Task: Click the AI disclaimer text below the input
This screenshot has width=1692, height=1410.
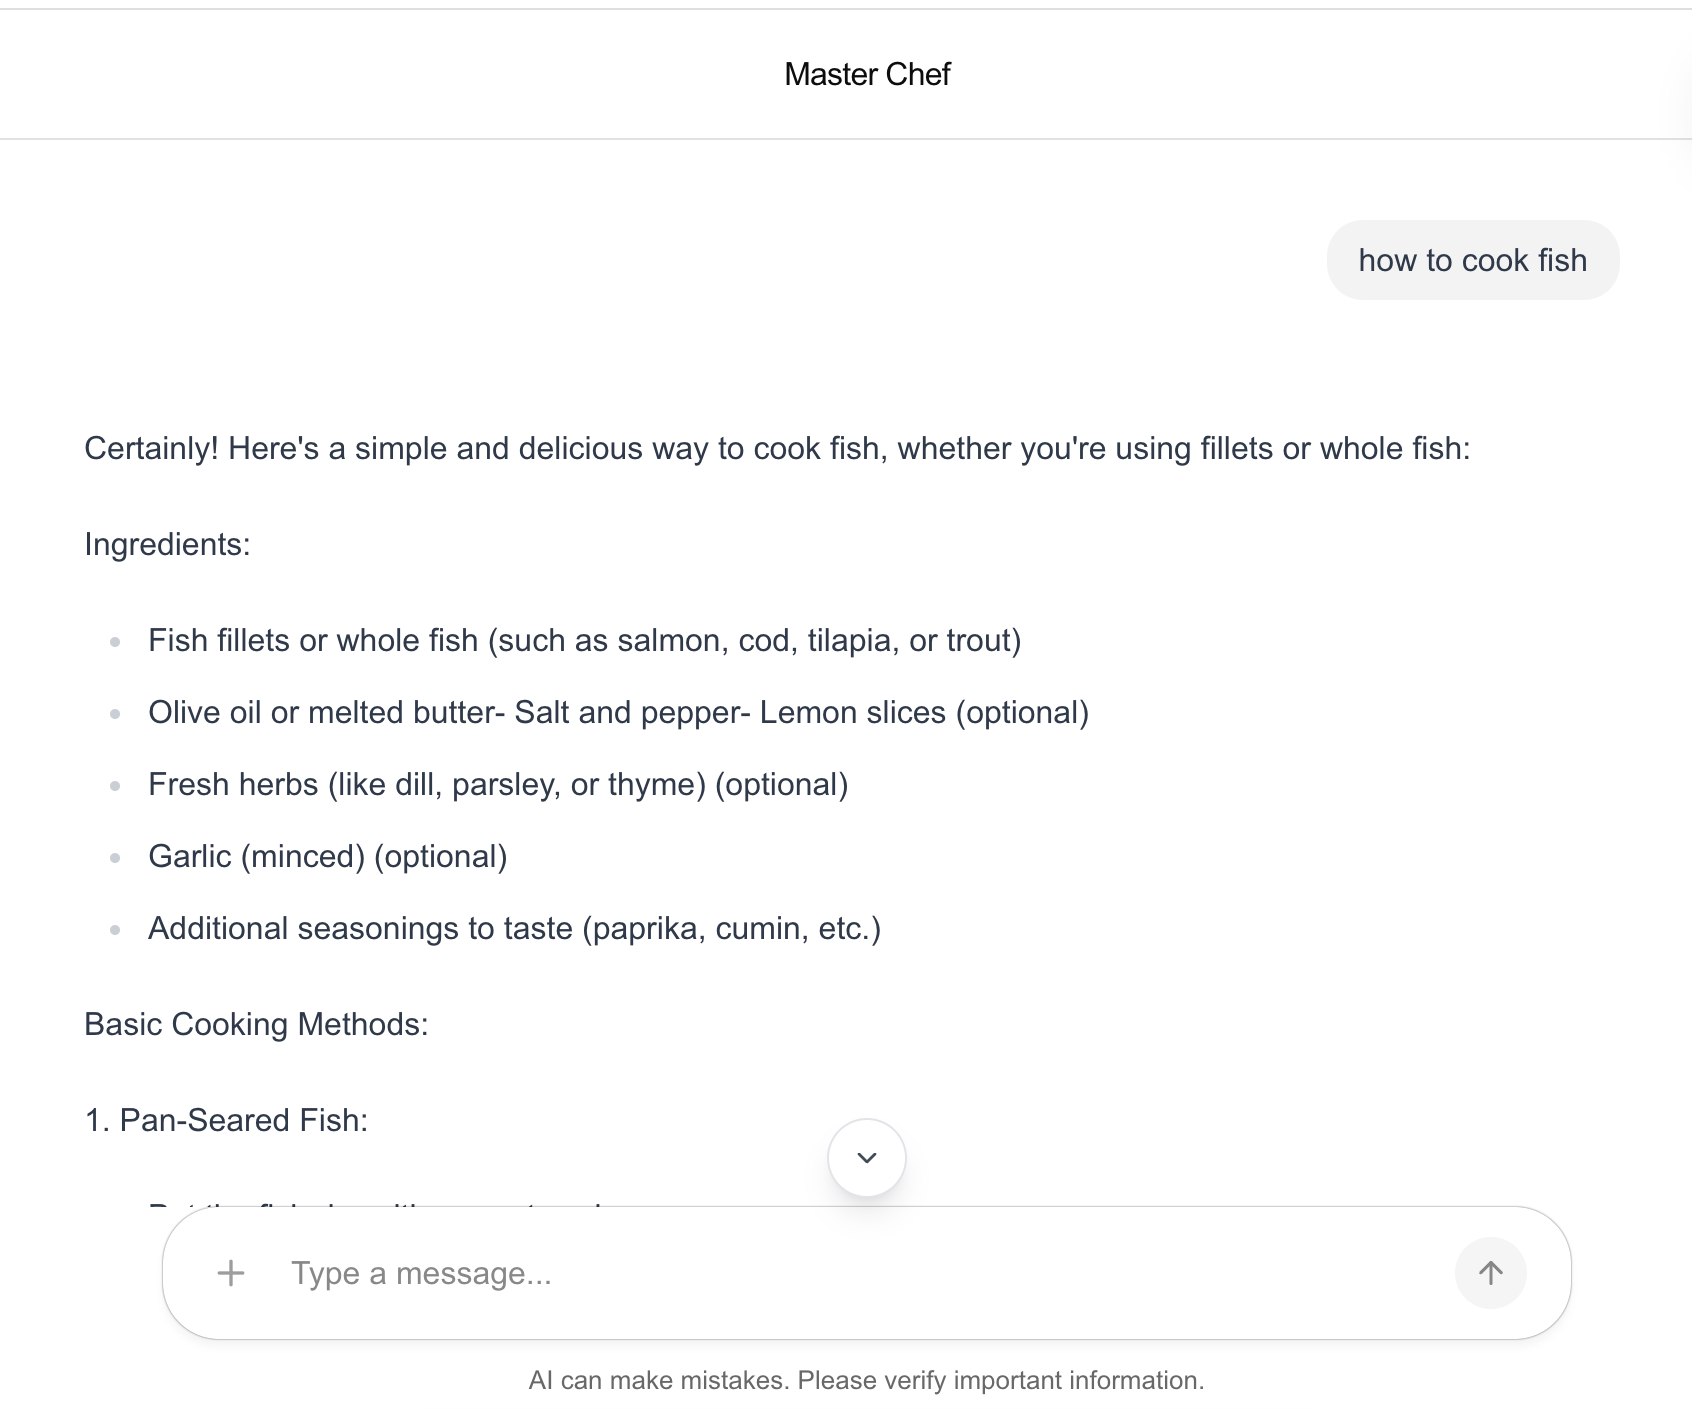Action: 868,1380
